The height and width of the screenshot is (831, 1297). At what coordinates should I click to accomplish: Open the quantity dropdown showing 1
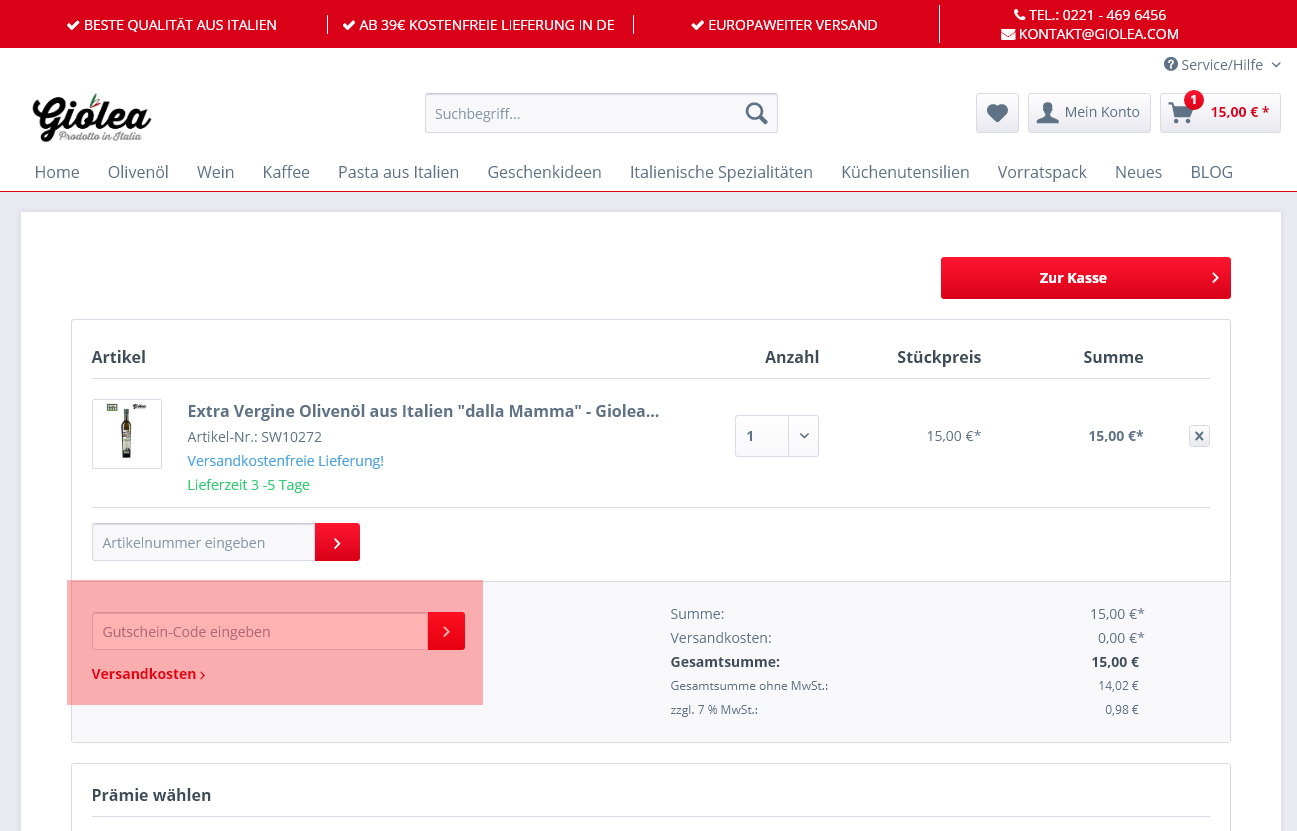coord(777,436)
